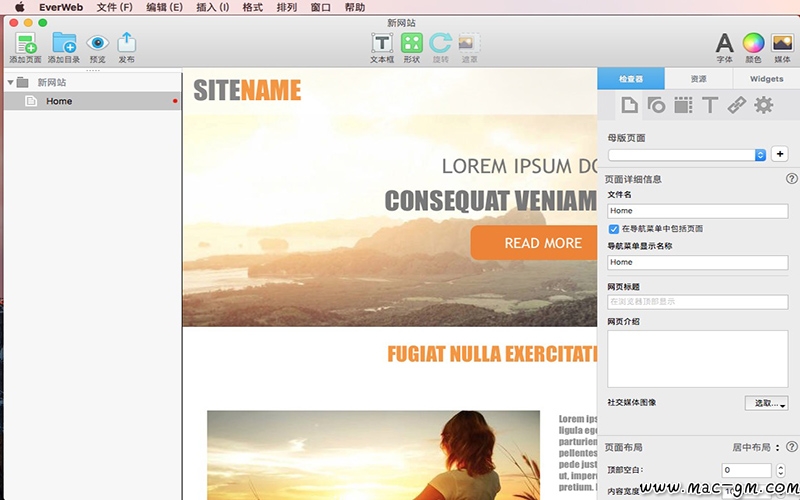Open the 居中布局 layout dropdown

click(756, 447)
